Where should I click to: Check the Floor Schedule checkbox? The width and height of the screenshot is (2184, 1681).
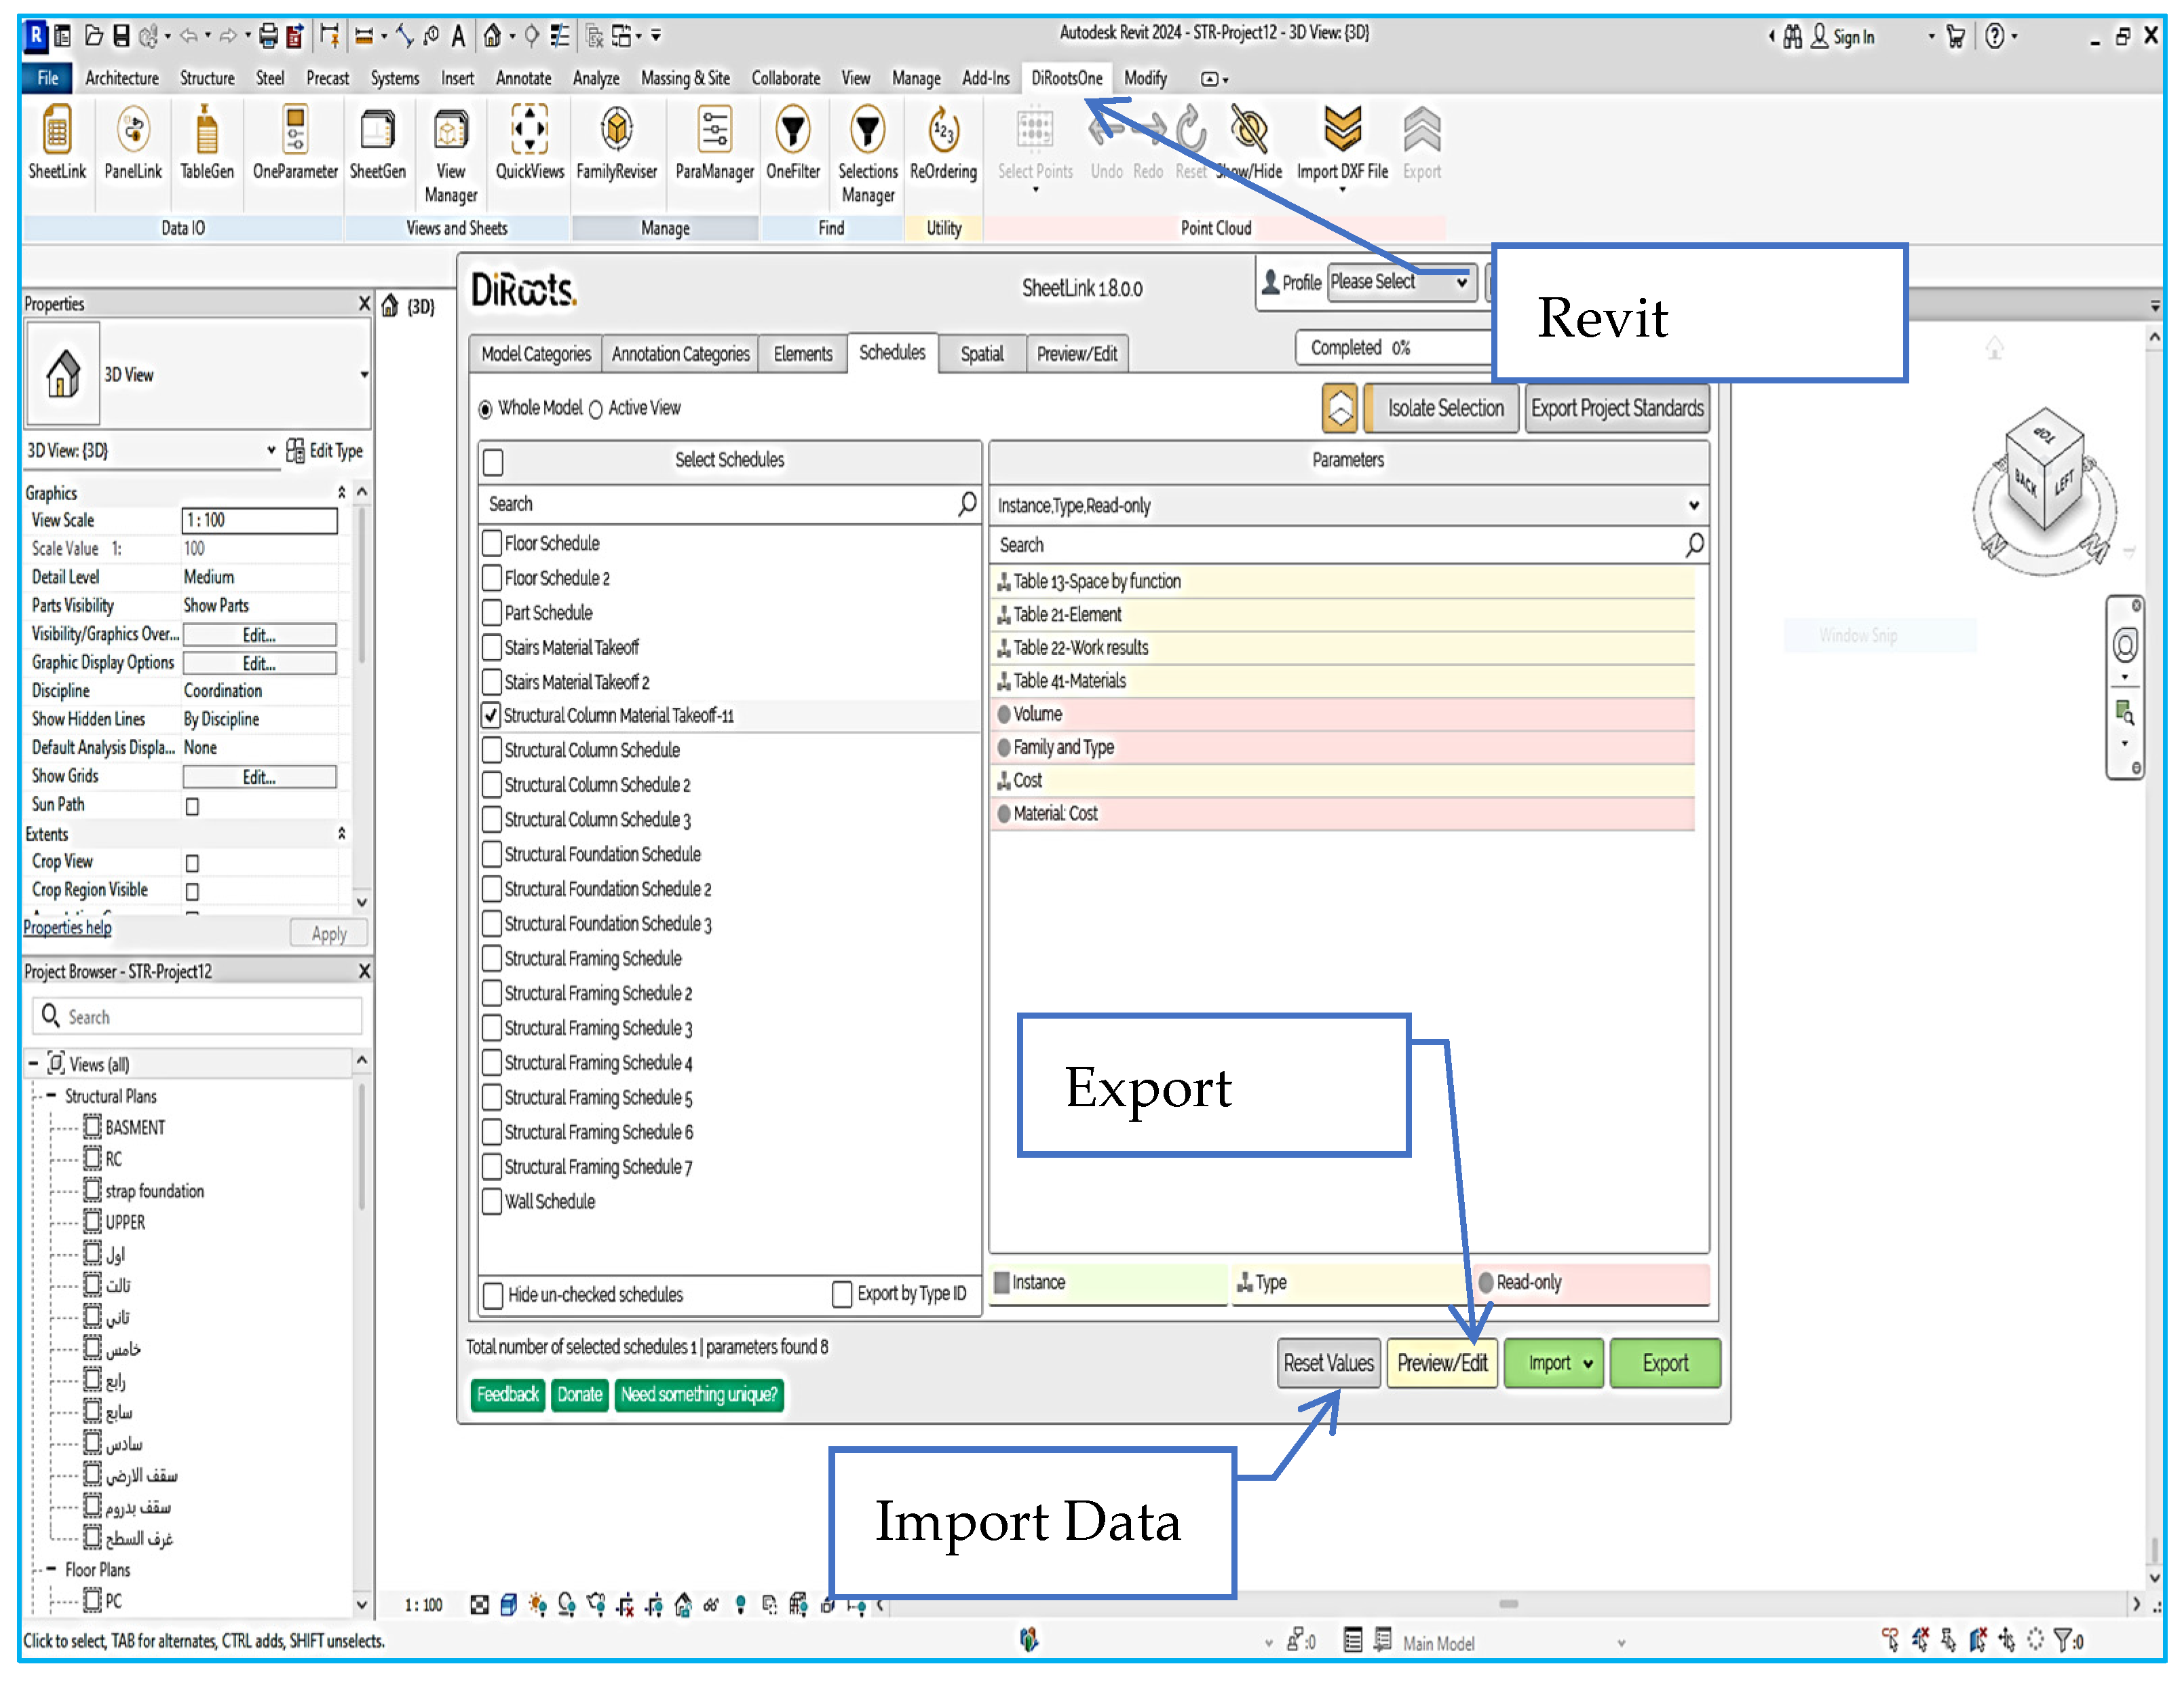pyautogui.click(x=492, y=544)
